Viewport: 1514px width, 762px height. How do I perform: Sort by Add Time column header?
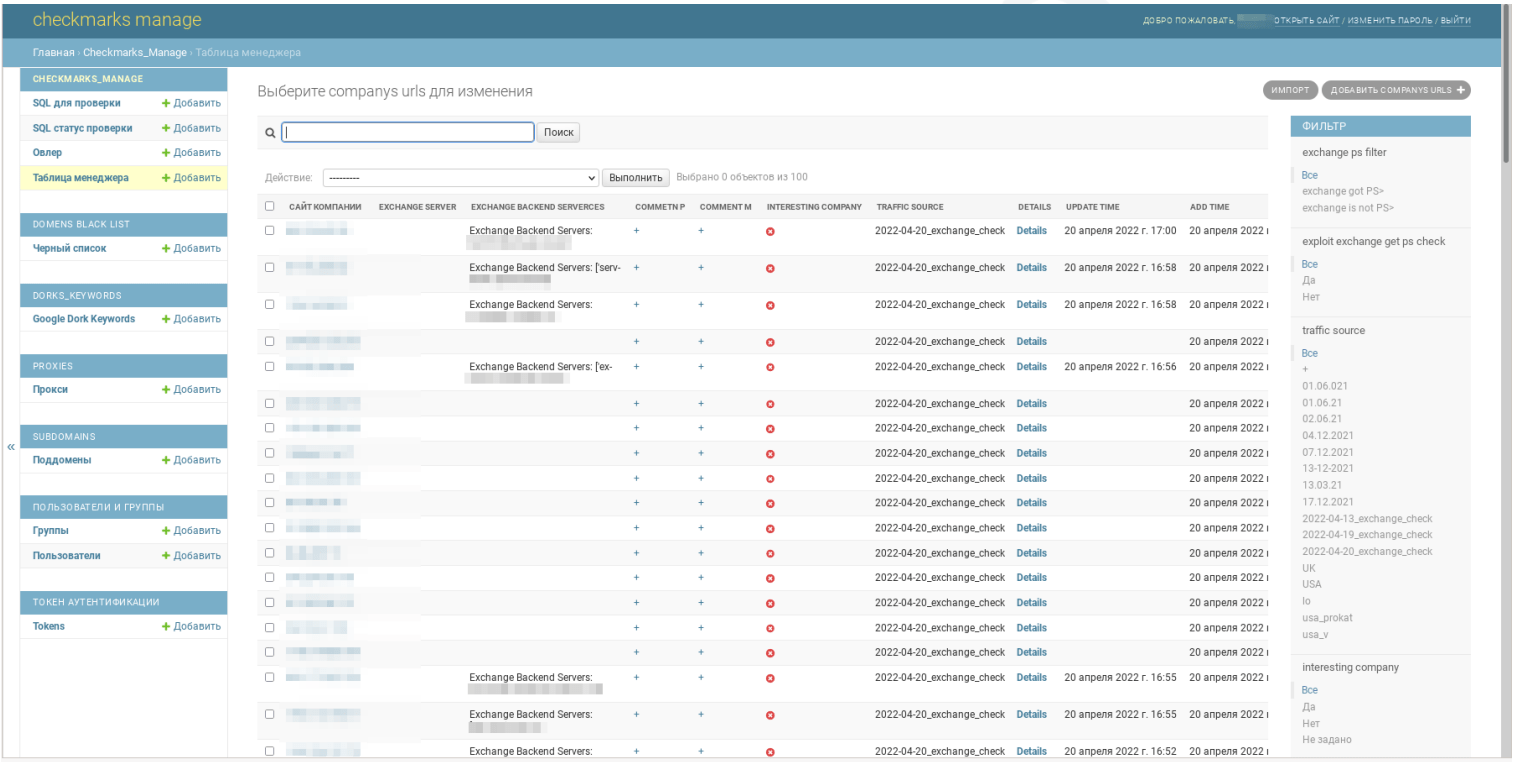coord(1210,207)
